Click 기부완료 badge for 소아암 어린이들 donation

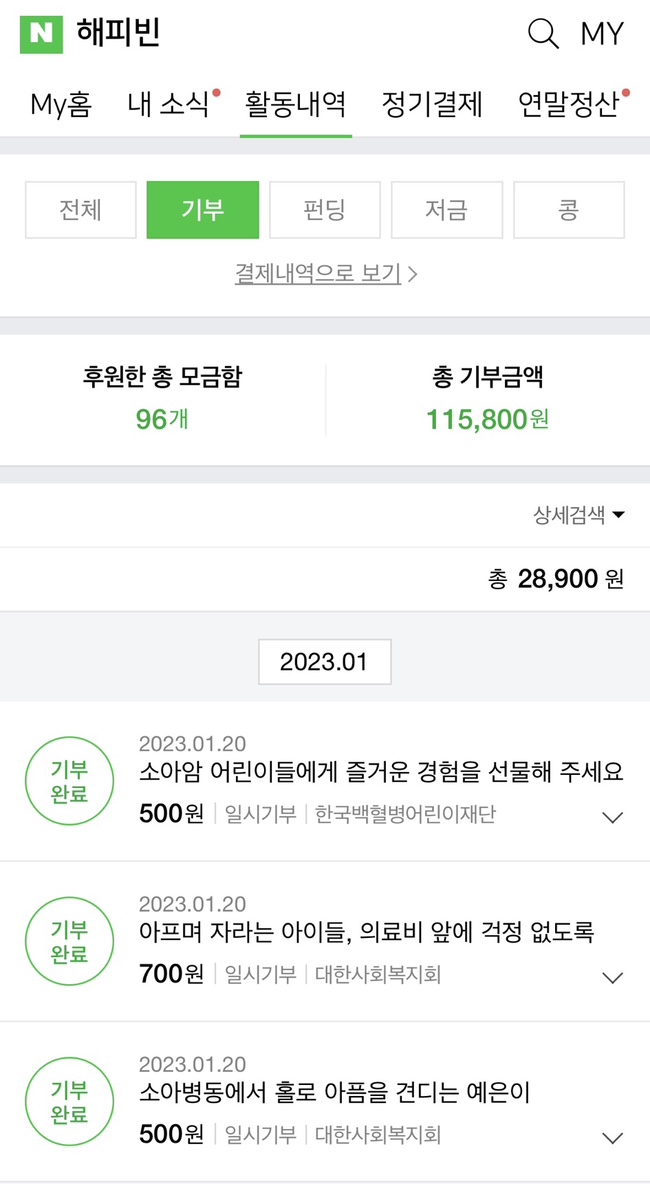coord(70,782)
